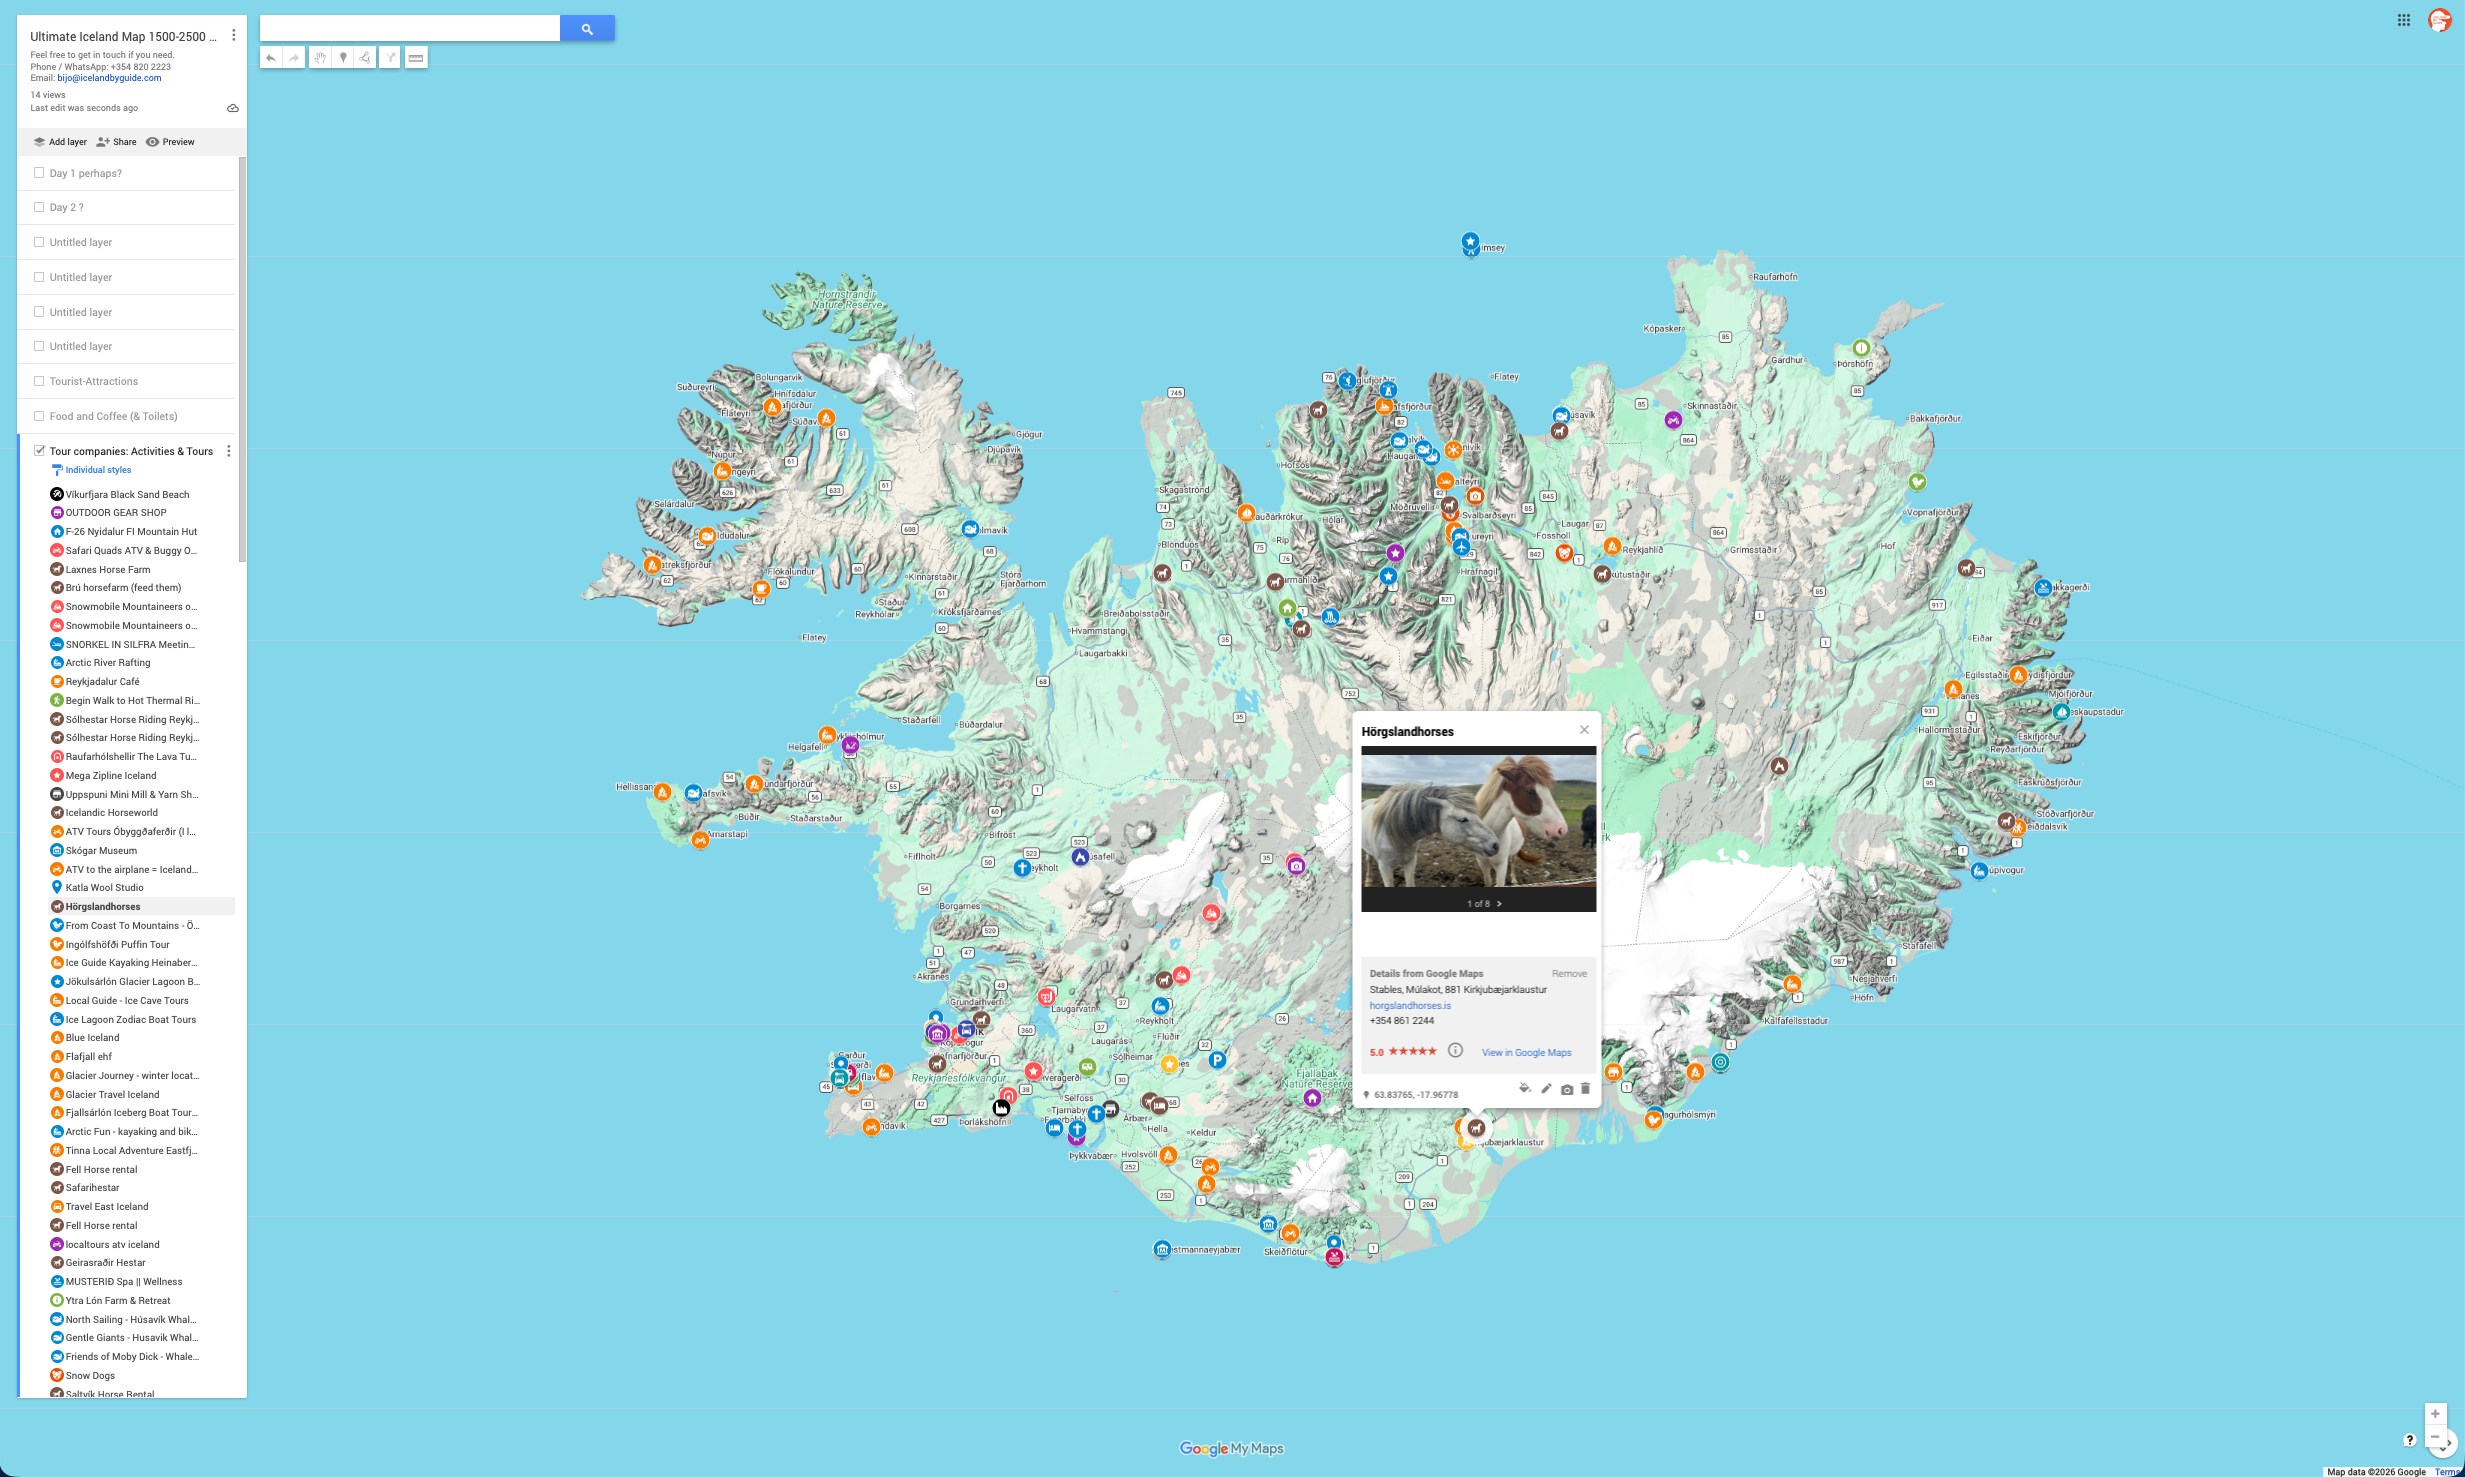Viewport: 2465px width, 1477px height.
Task: Enable Food and Coffee (& Toilets) checkbox
Action: (x=39, y=416)
